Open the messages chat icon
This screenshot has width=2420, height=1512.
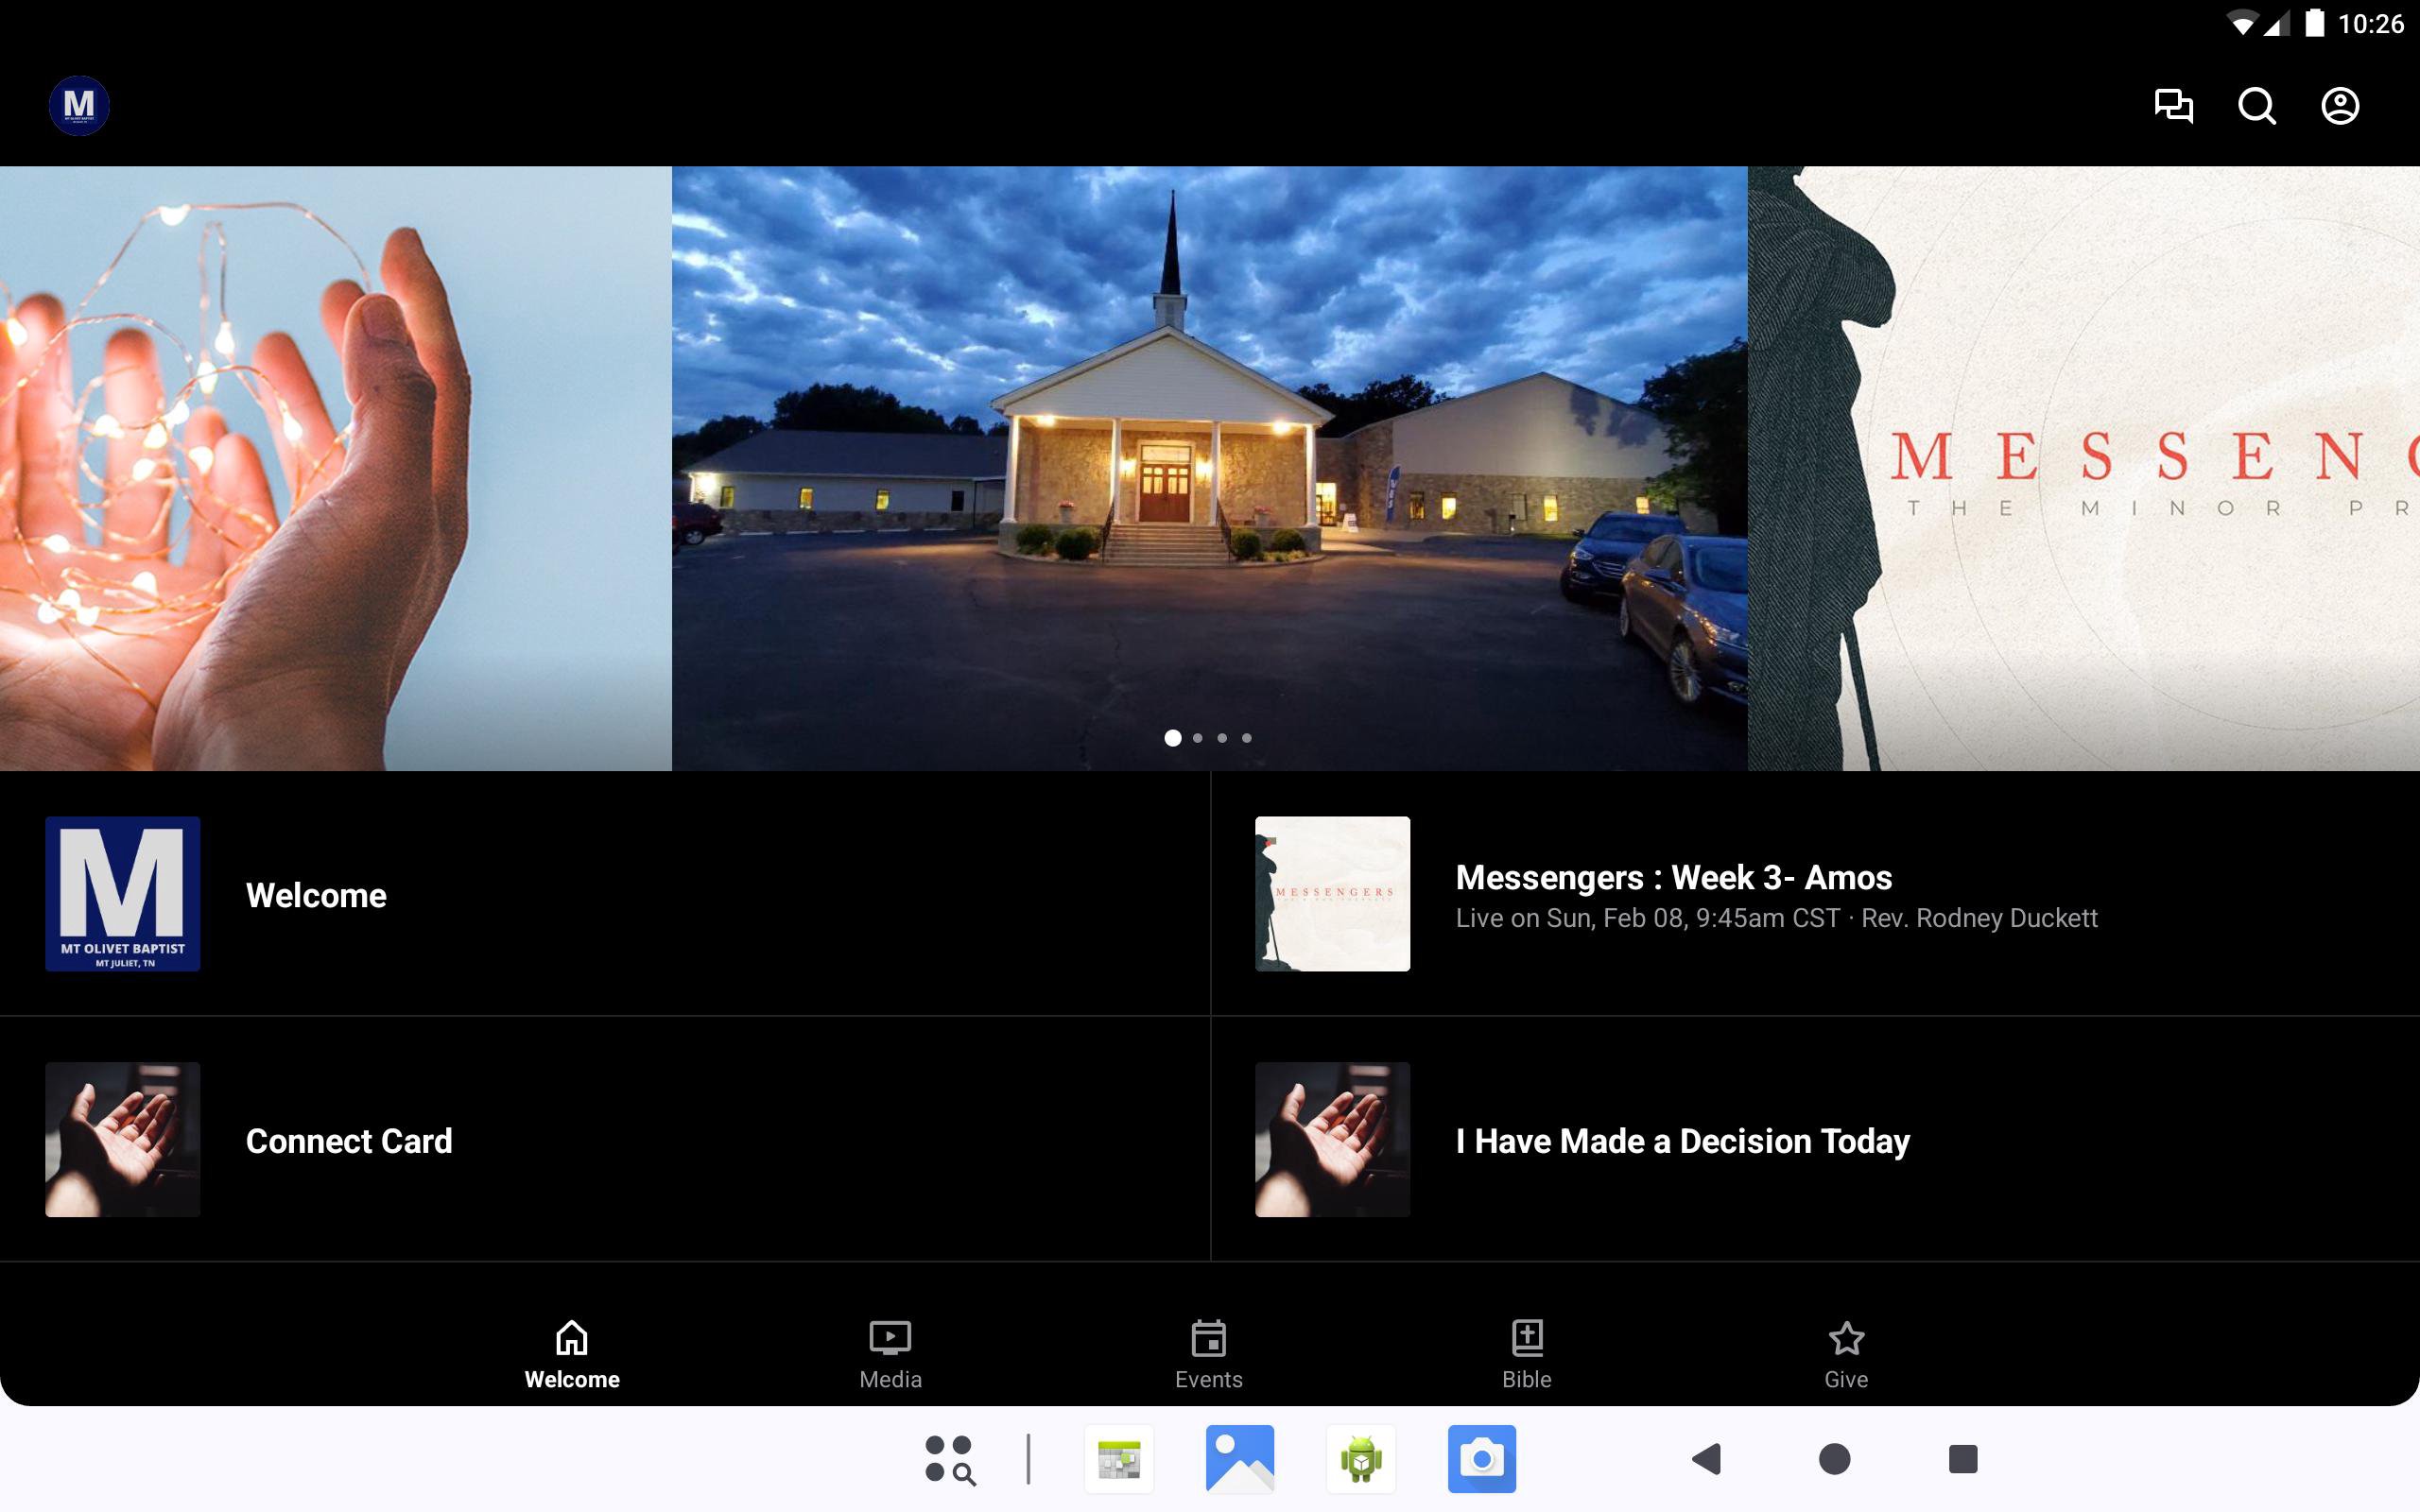point(2173,106)
